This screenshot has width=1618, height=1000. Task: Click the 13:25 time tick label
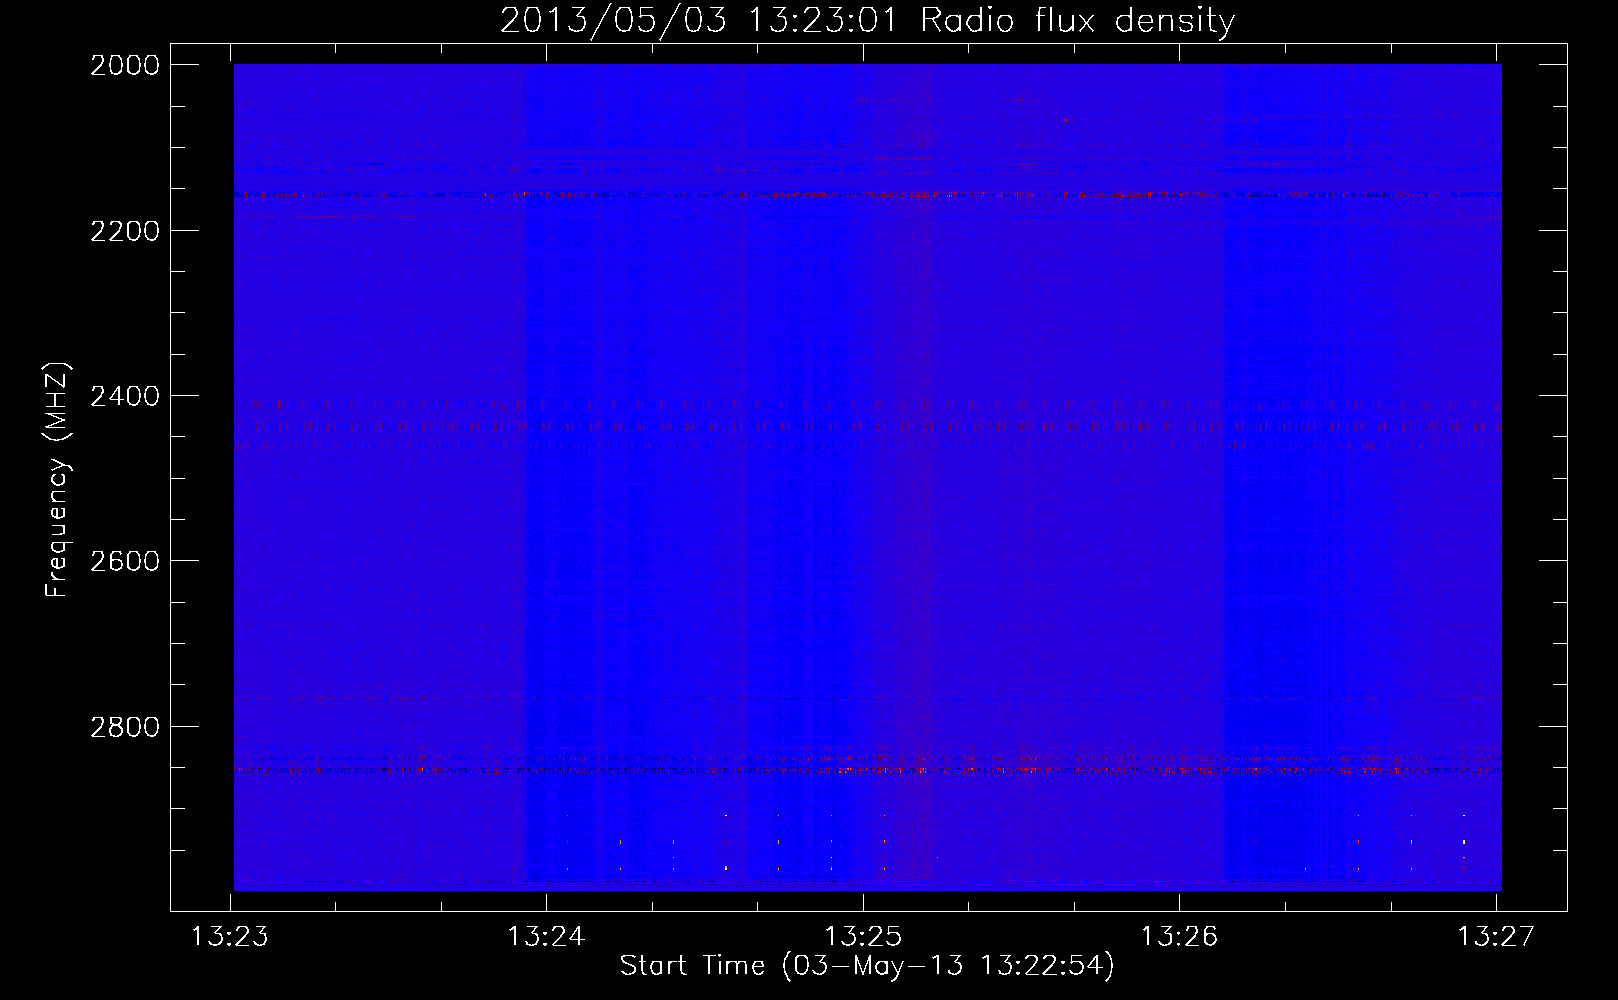(863, 937)
